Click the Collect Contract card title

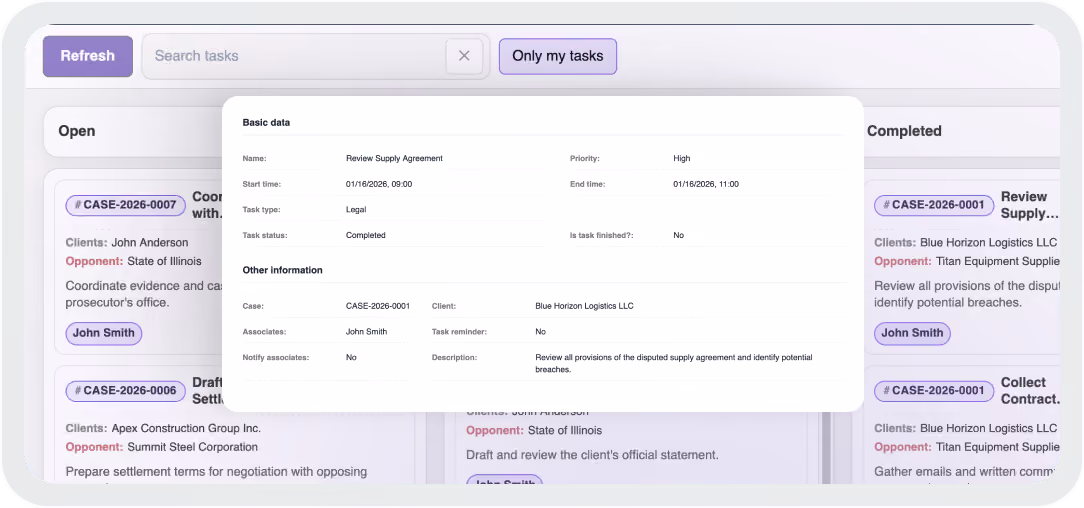(x=1030, y=391)
